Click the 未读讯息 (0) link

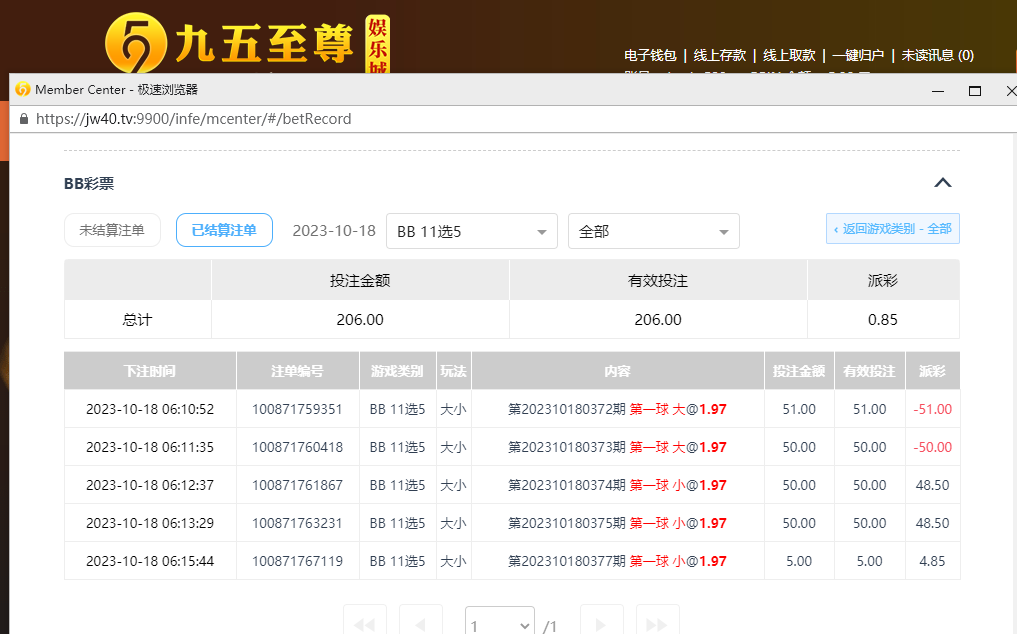pyautogui.click(x=937, y=55)
